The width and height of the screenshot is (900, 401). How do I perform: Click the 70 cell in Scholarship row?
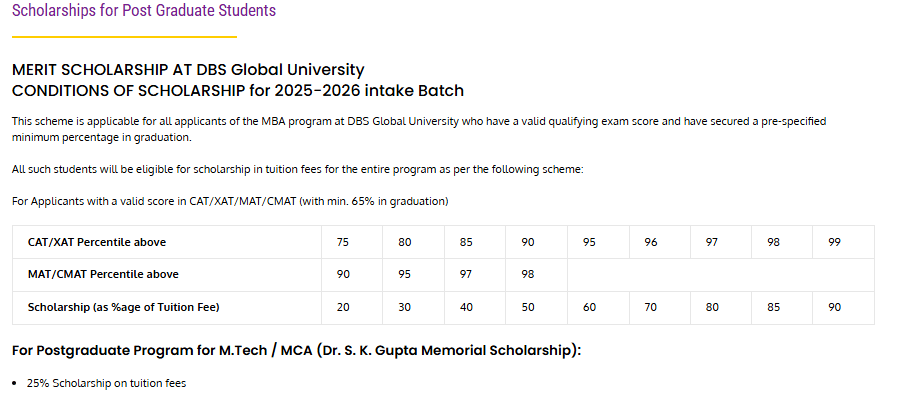(651, 307)
